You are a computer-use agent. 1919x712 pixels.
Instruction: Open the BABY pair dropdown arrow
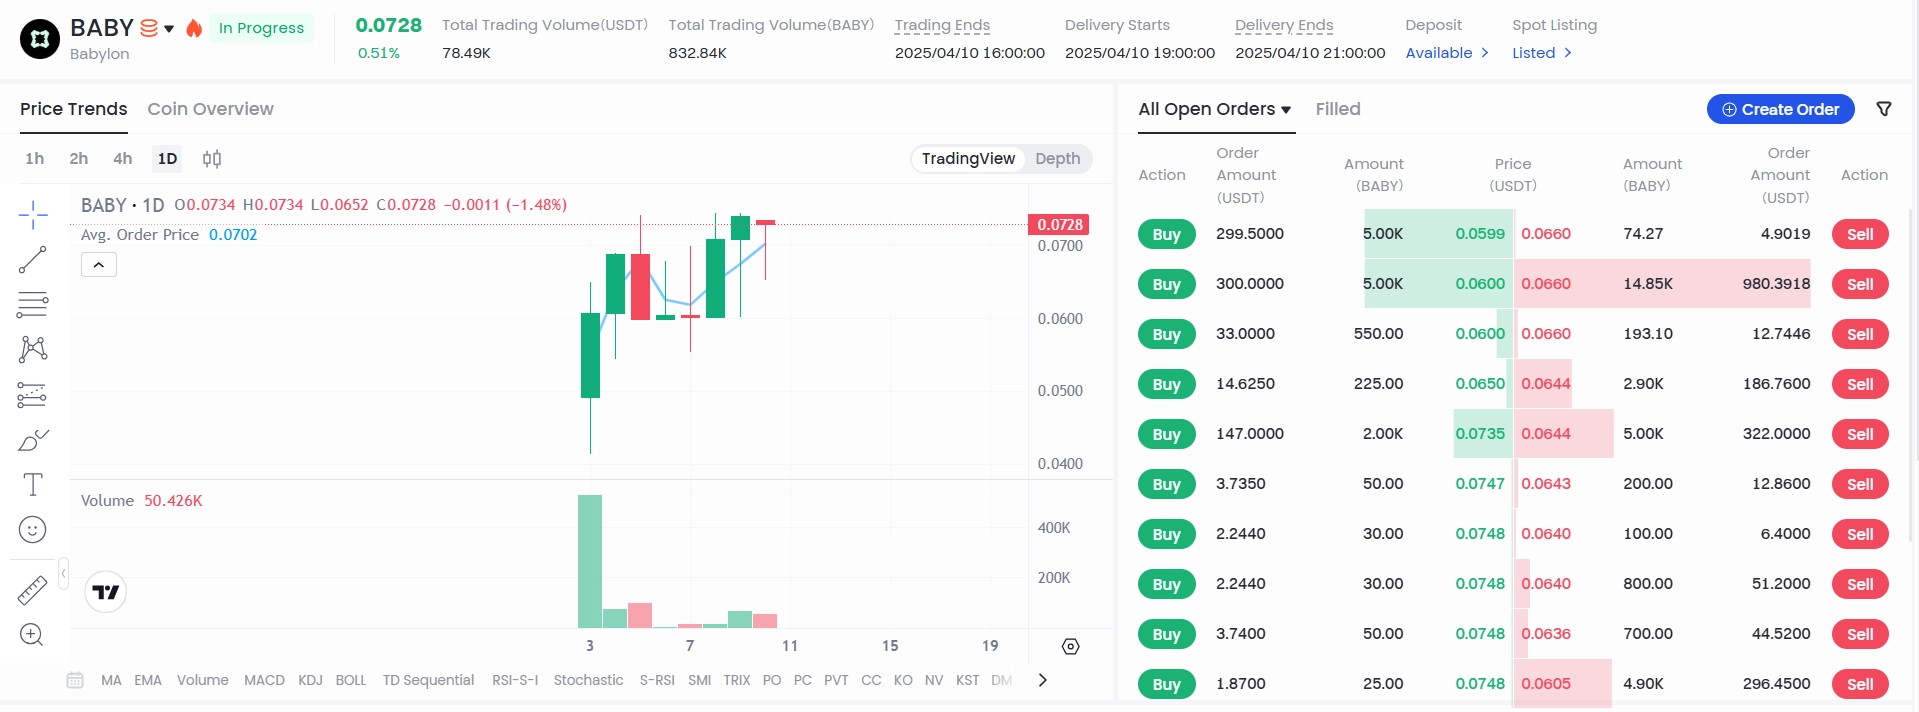(x=169, y=29)
